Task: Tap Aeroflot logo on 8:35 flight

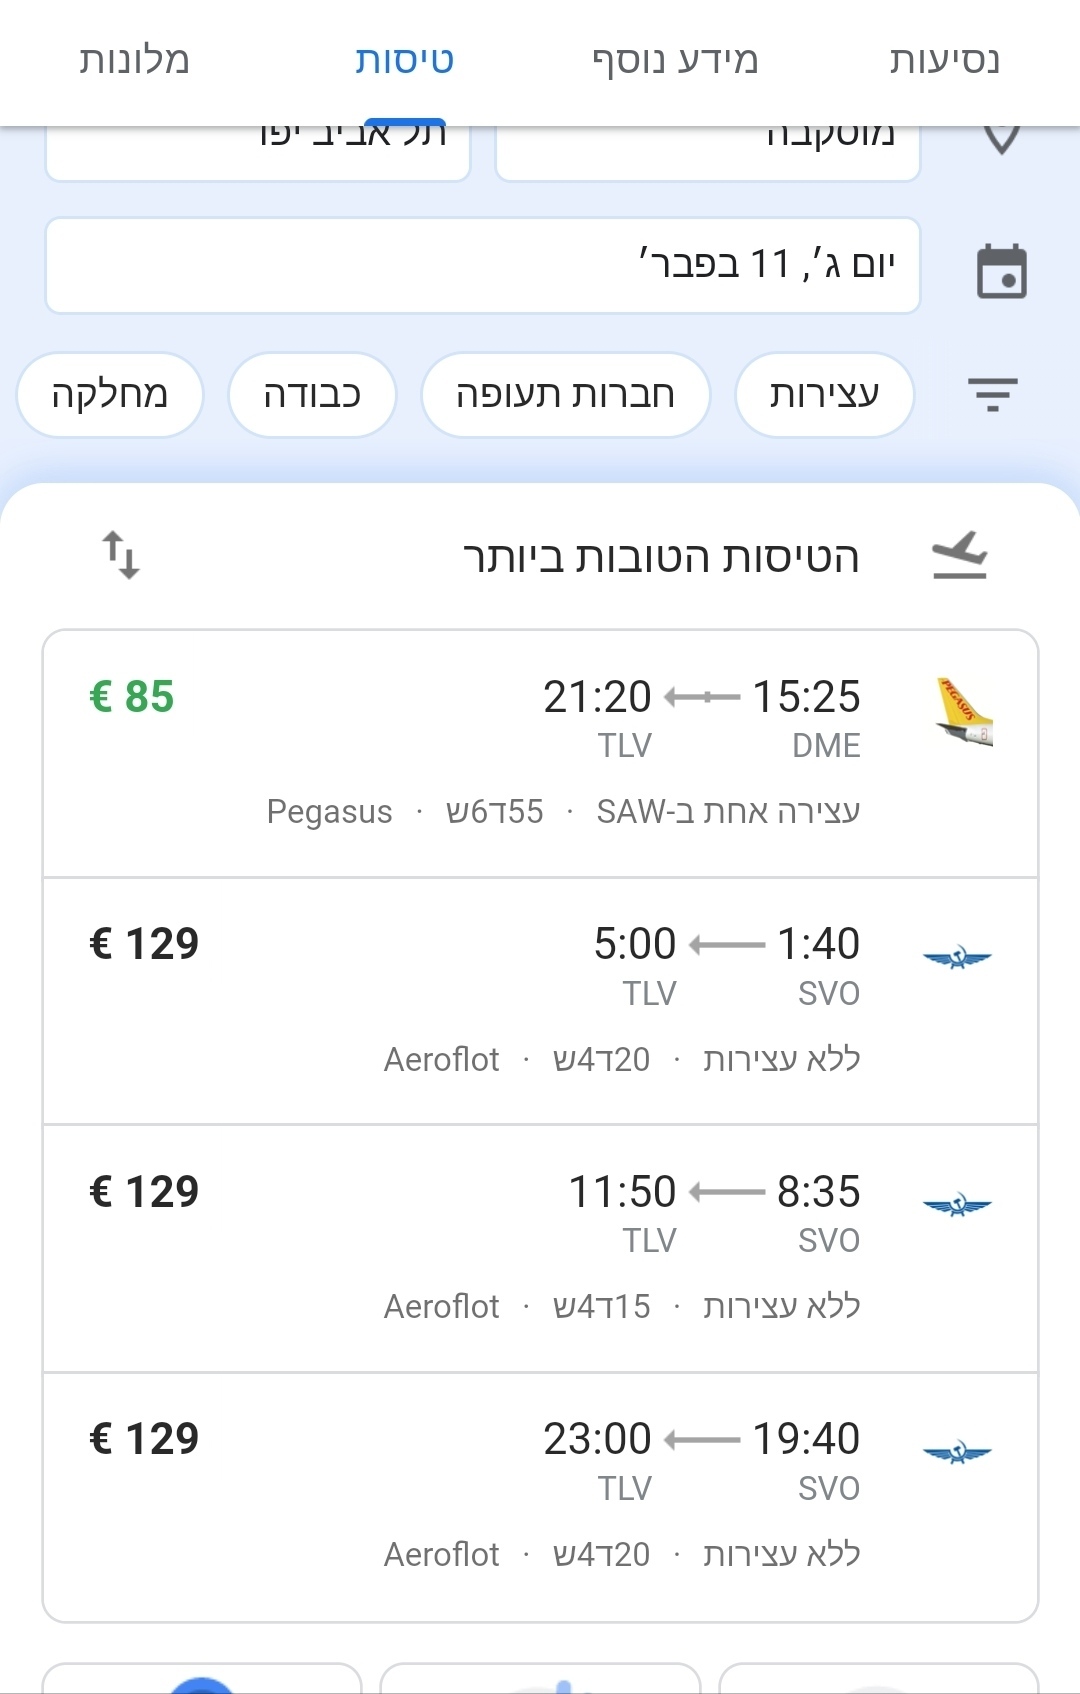Action: pyautogui.click(x=957, y=1206)
